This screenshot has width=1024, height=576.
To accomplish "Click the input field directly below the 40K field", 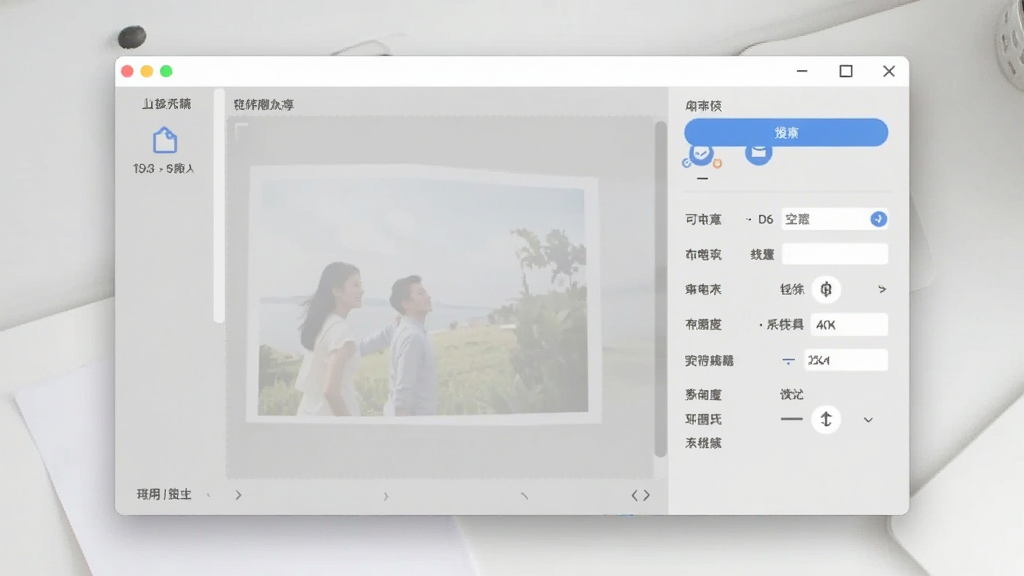I will click(846, 360).
